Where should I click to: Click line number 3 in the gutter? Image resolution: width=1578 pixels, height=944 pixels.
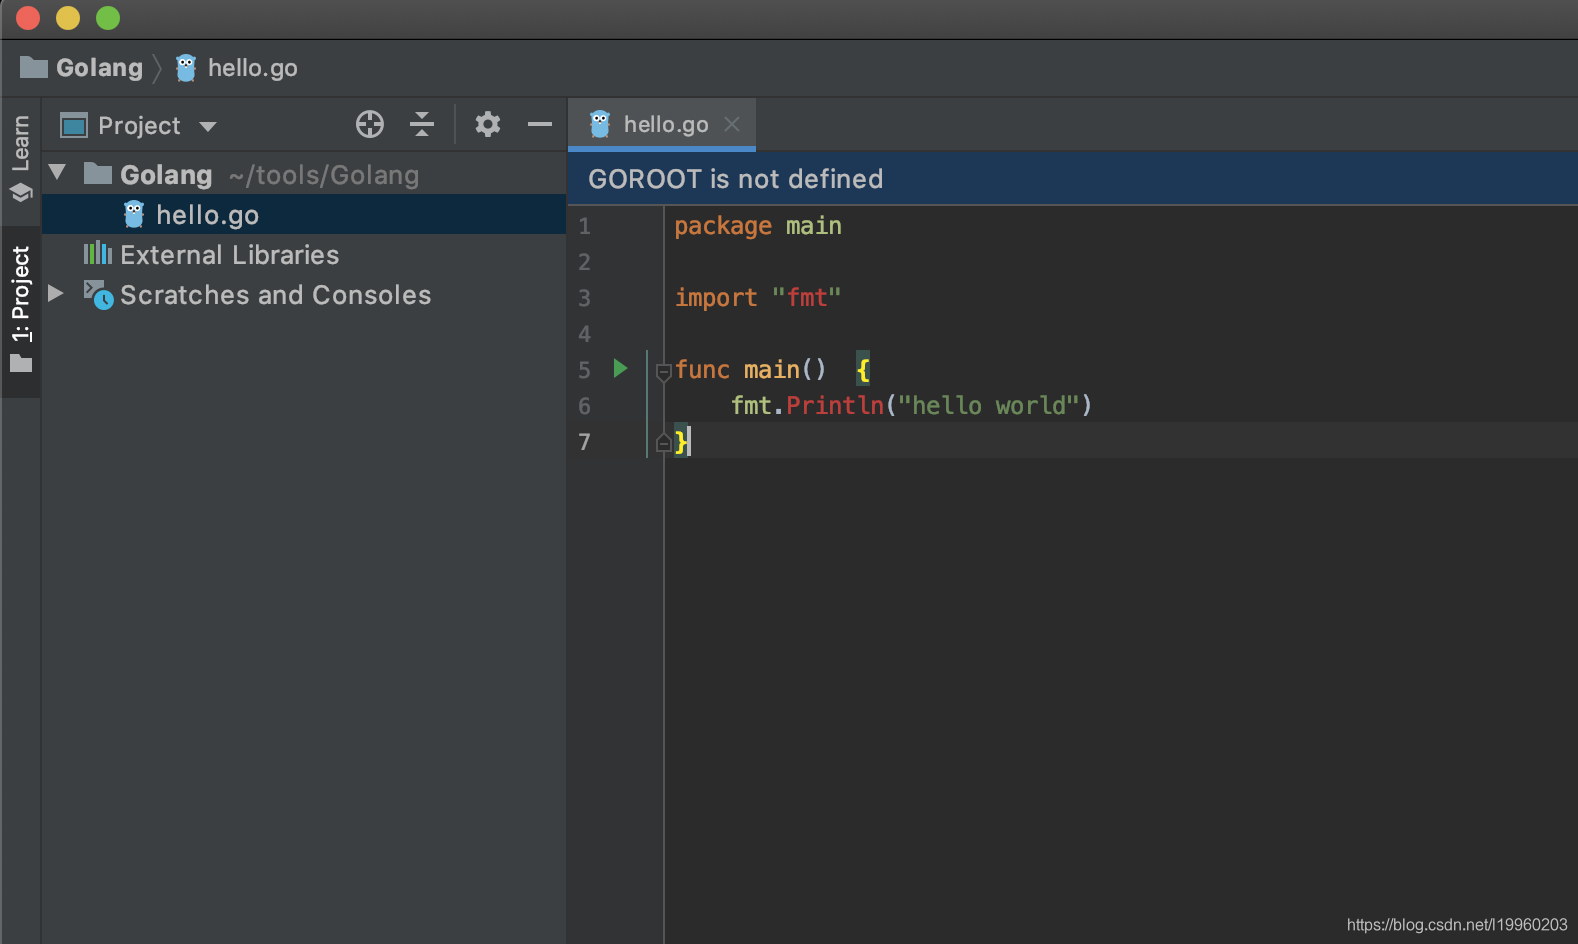[x=584, y=298]
